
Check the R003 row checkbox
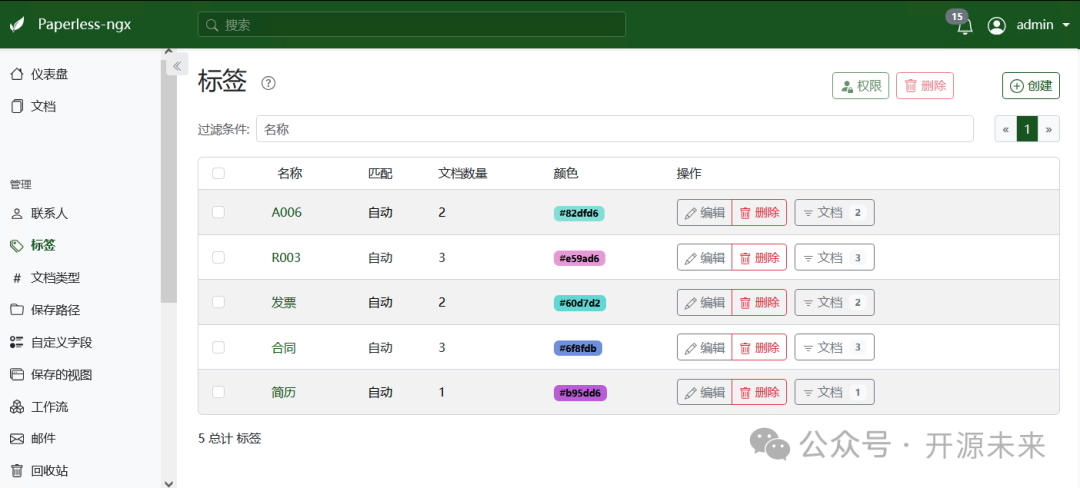(218, 257)
